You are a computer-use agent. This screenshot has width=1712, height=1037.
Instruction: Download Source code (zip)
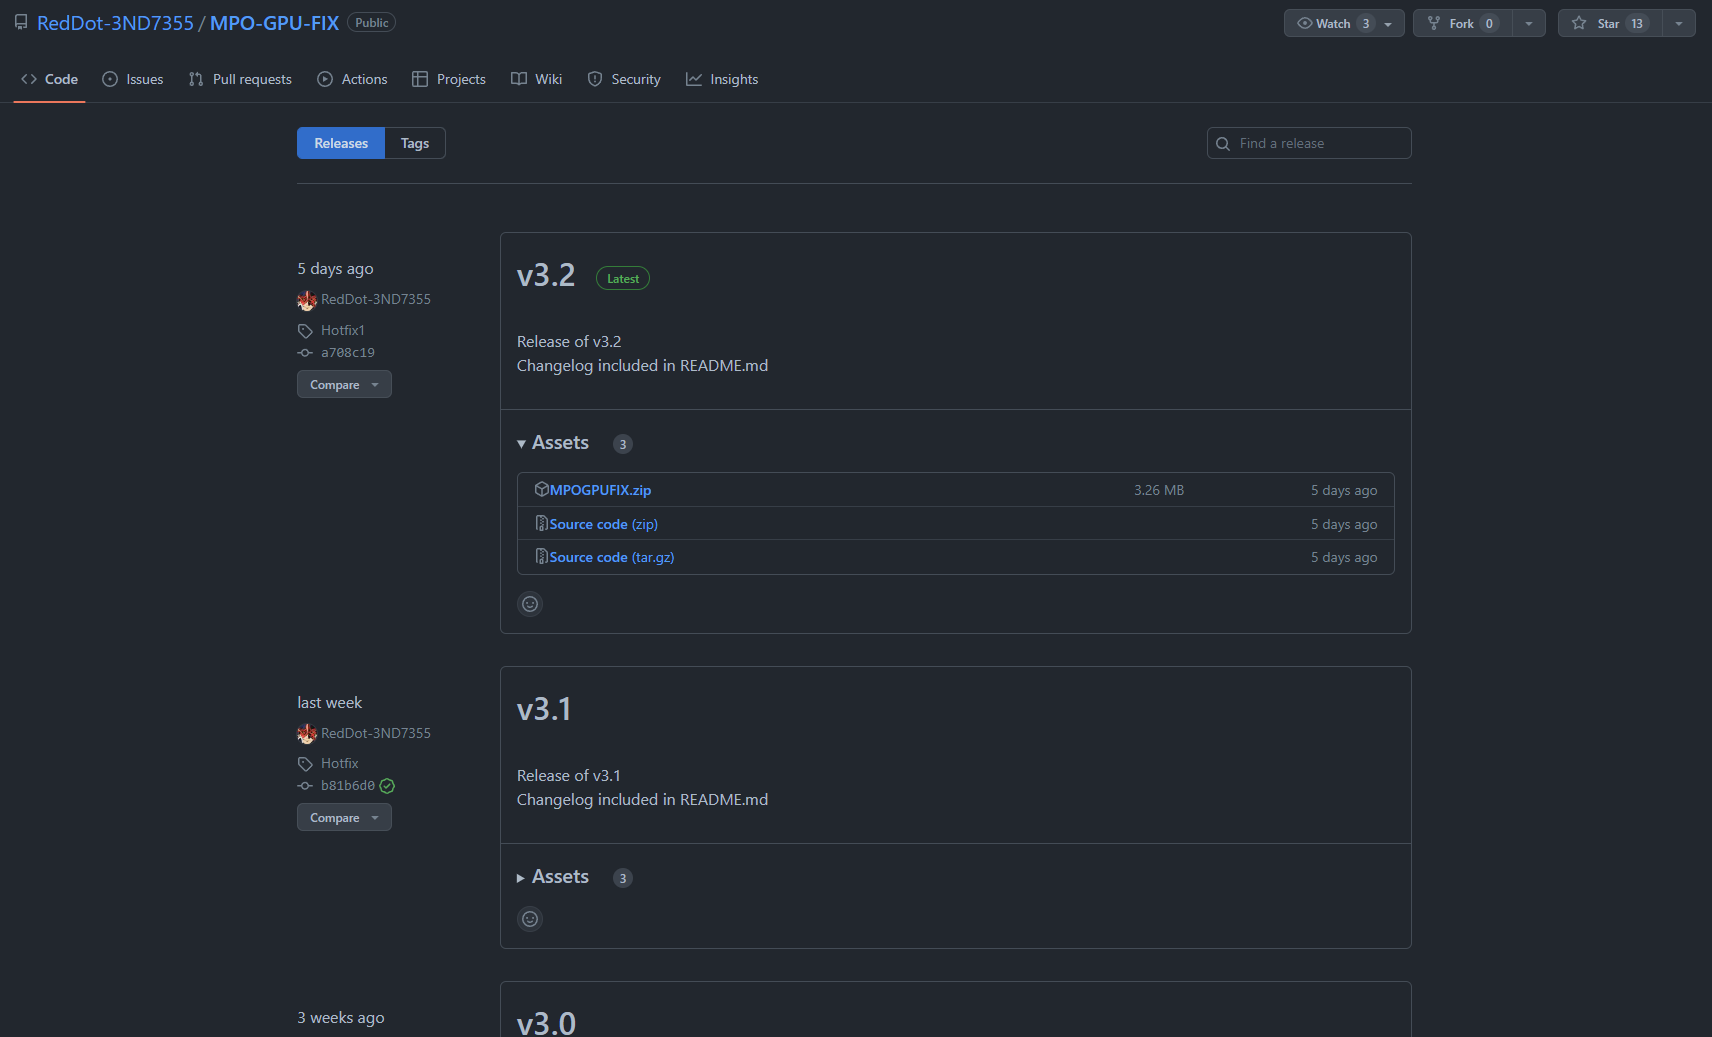click(603, 524)
